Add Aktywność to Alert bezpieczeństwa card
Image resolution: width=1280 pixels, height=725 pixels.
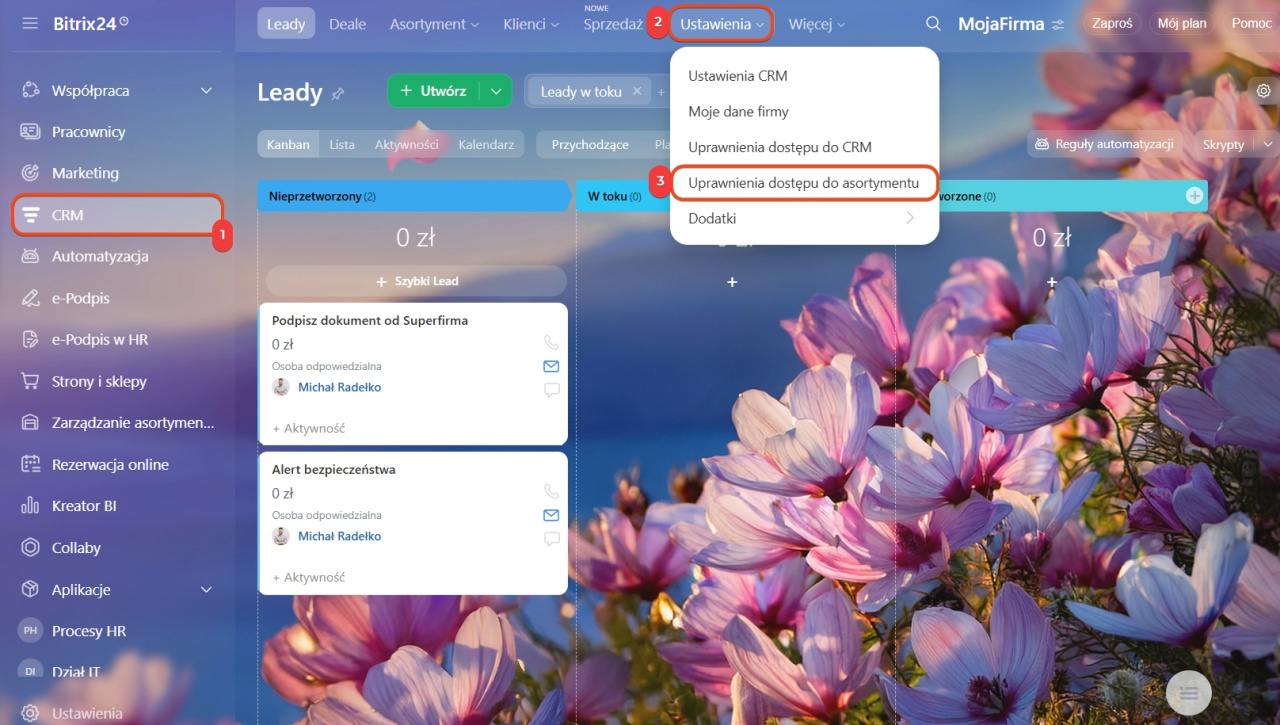point(308,577)
